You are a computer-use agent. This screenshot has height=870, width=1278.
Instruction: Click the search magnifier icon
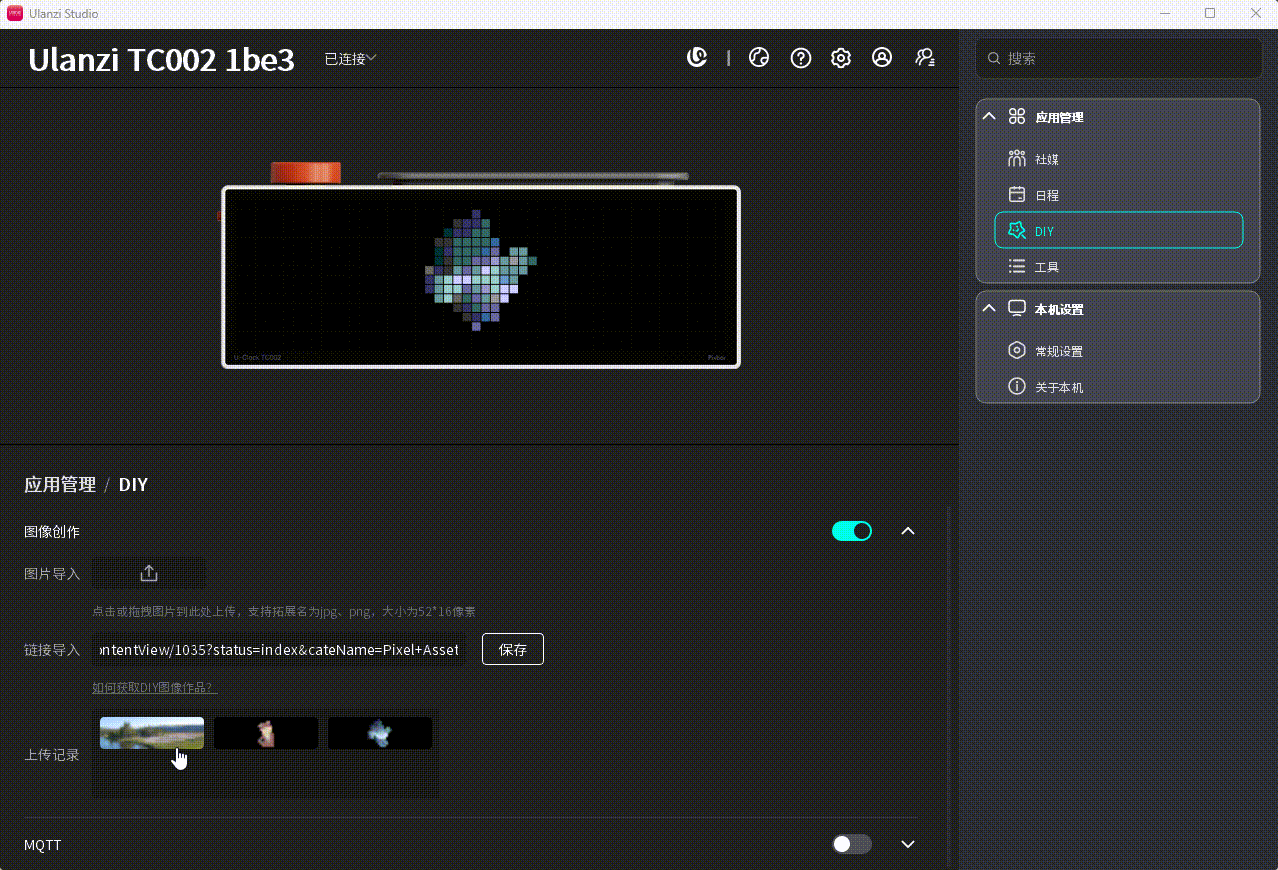coord(994,59)
